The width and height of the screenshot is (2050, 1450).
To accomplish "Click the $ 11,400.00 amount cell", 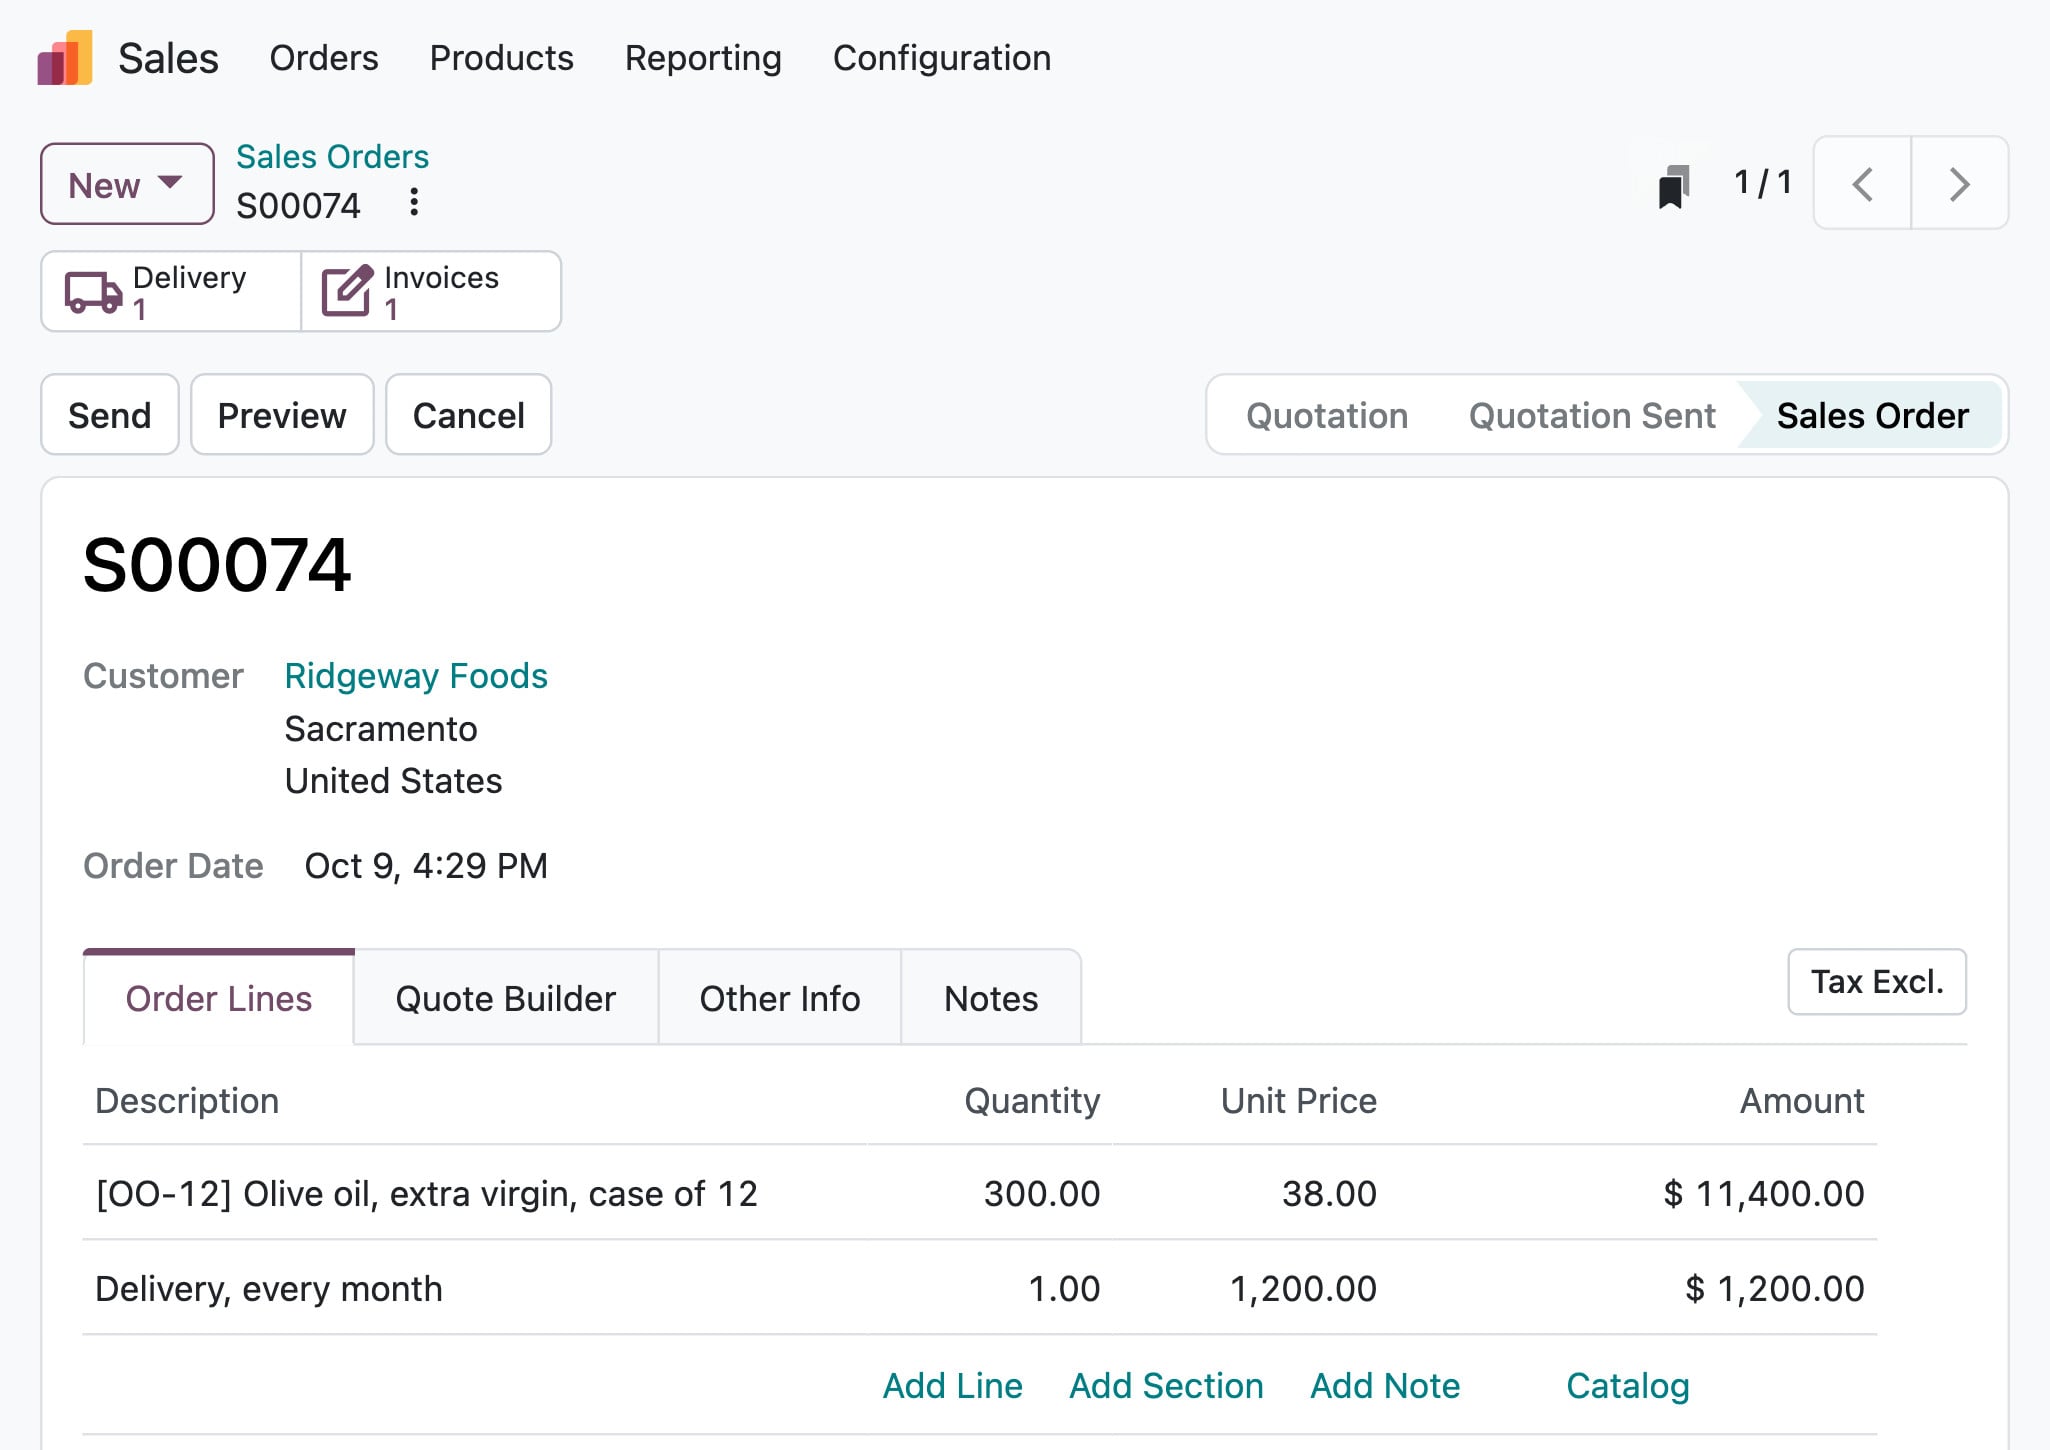I will coord(1764,1193).
